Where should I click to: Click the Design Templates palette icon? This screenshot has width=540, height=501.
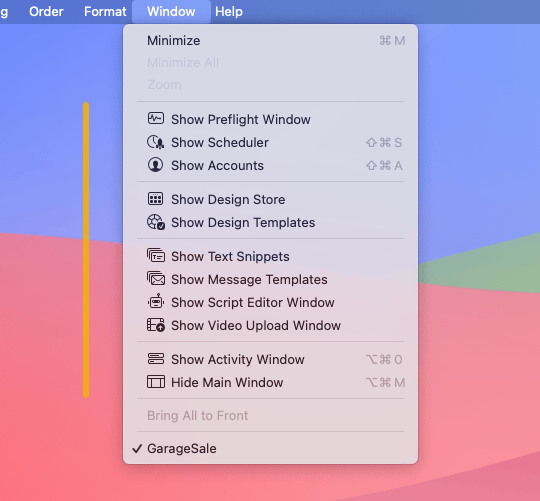[x=156, y=222]
